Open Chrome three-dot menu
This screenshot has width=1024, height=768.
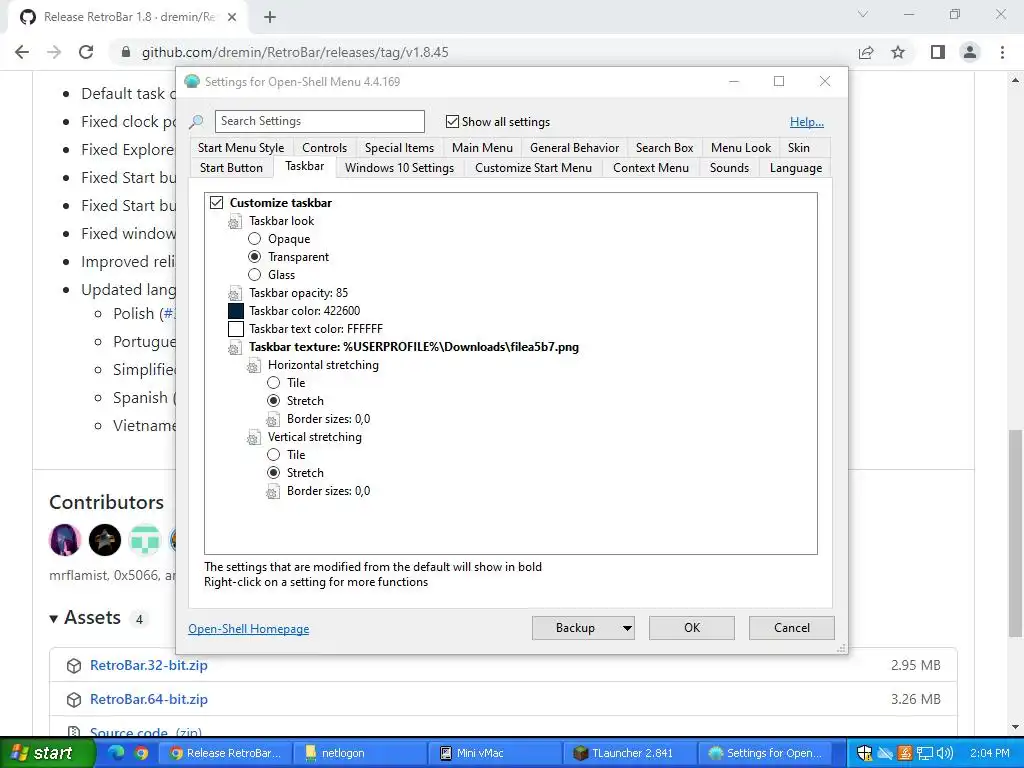pyautogui.click(x=1002, y=52)
